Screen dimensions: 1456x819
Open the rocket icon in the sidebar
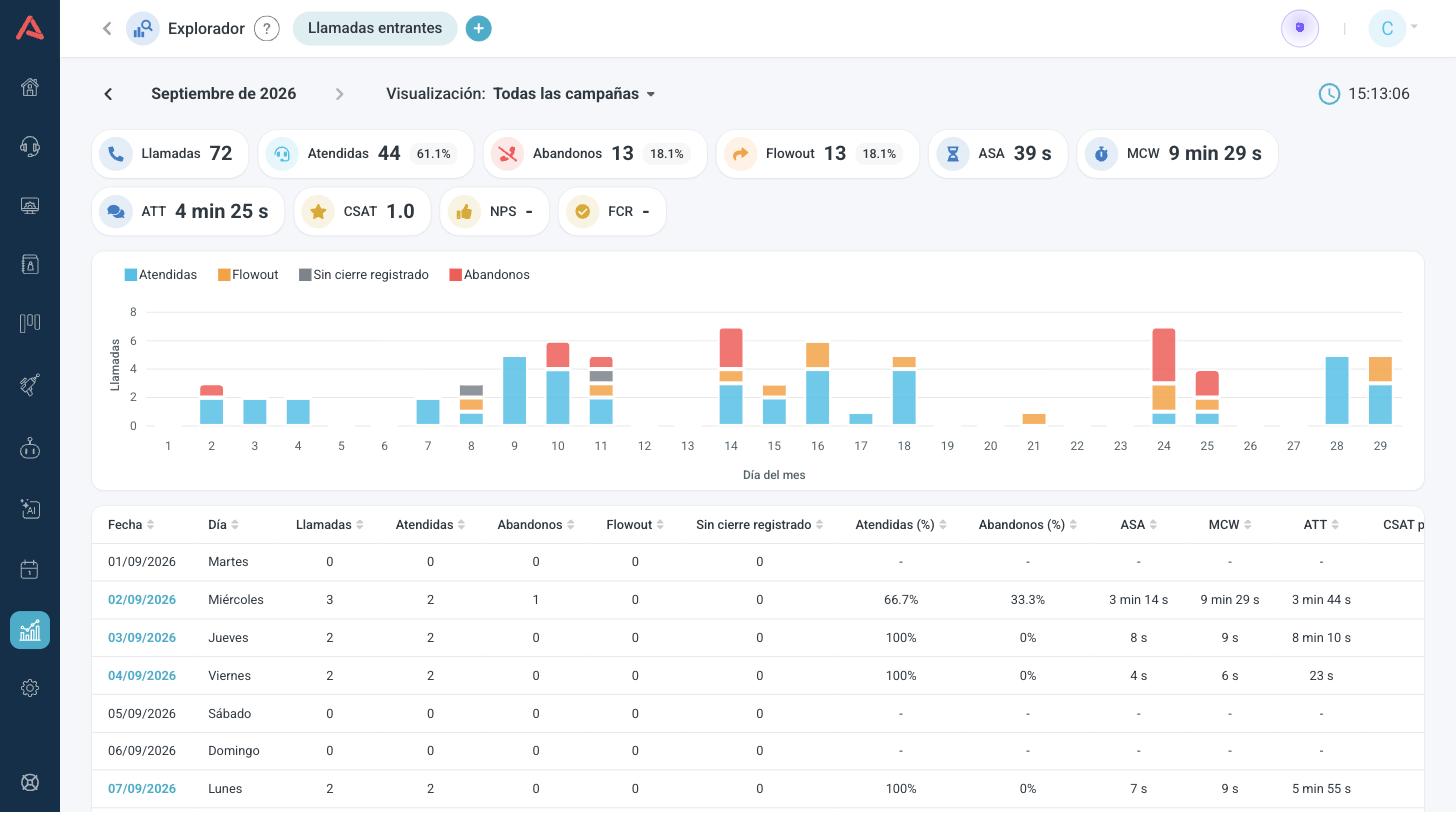[30, 385]
